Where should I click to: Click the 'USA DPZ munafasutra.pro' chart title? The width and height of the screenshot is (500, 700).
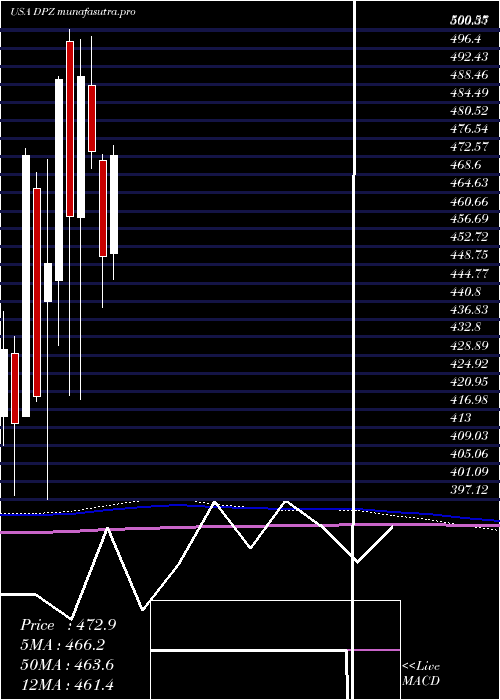click(x=73, y=12)
